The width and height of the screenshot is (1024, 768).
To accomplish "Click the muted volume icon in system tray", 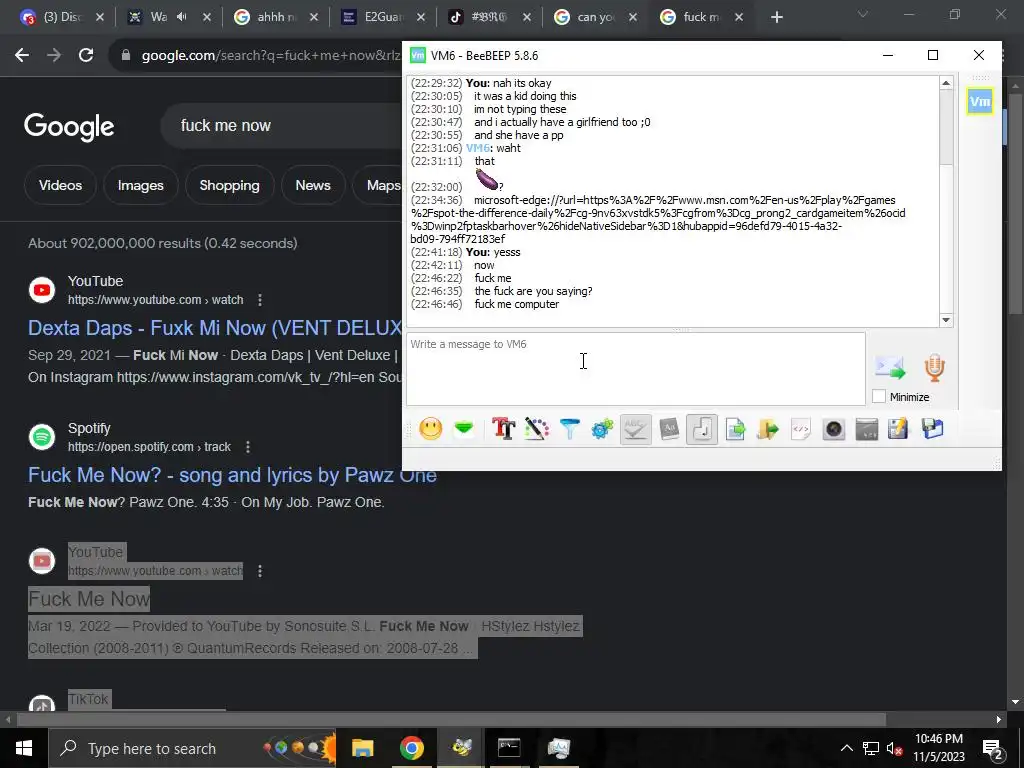I will click(x=894, y=748).
